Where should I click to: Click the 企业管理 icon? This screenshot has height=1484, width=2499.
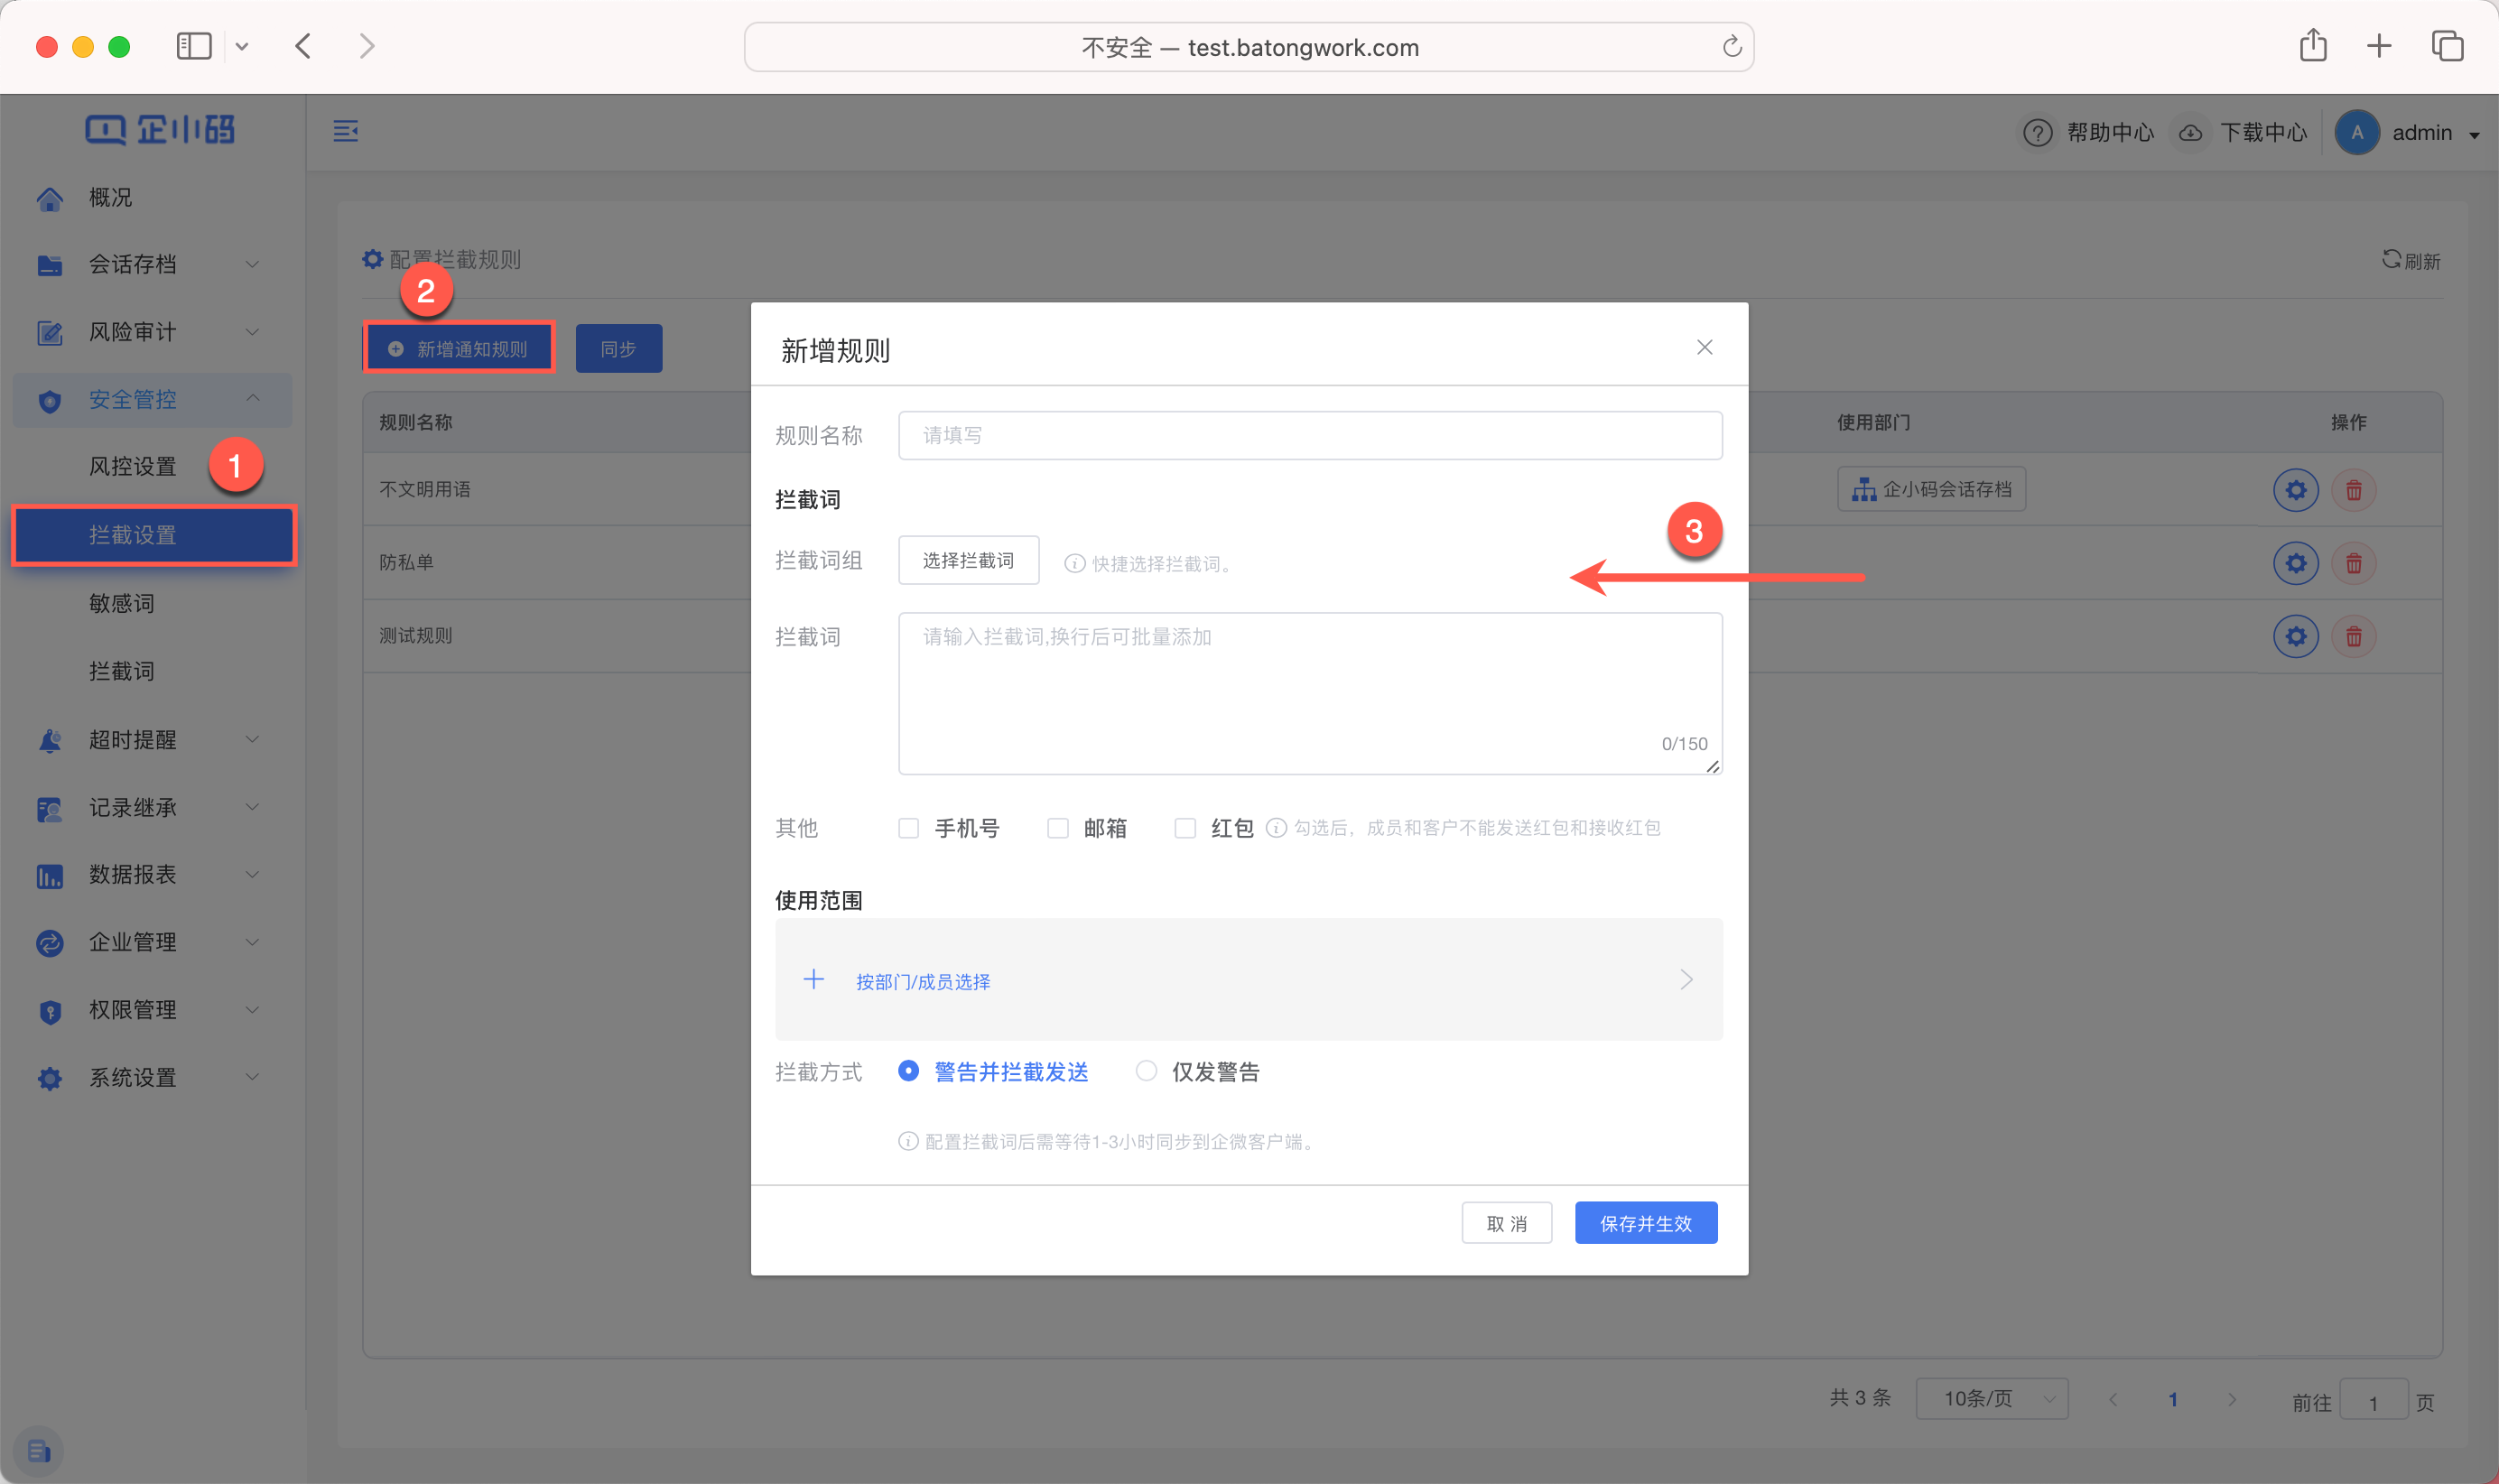pyautogui.click(x=49, y=943)
